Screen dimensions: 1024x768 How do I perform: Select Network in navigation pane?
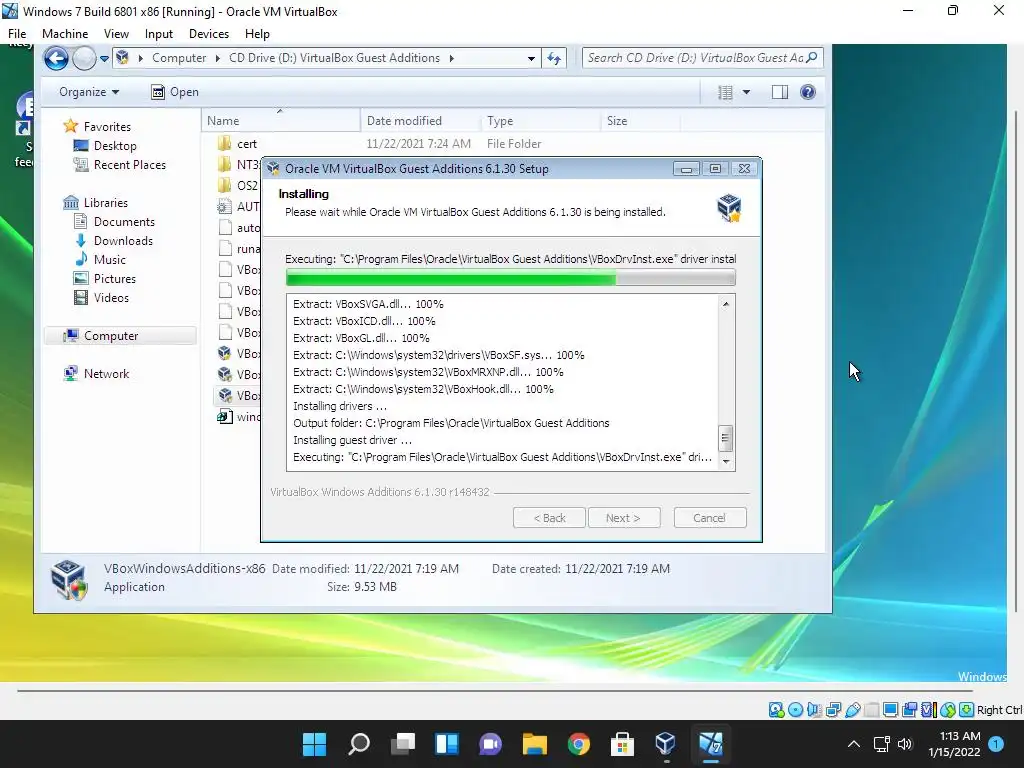97,374
